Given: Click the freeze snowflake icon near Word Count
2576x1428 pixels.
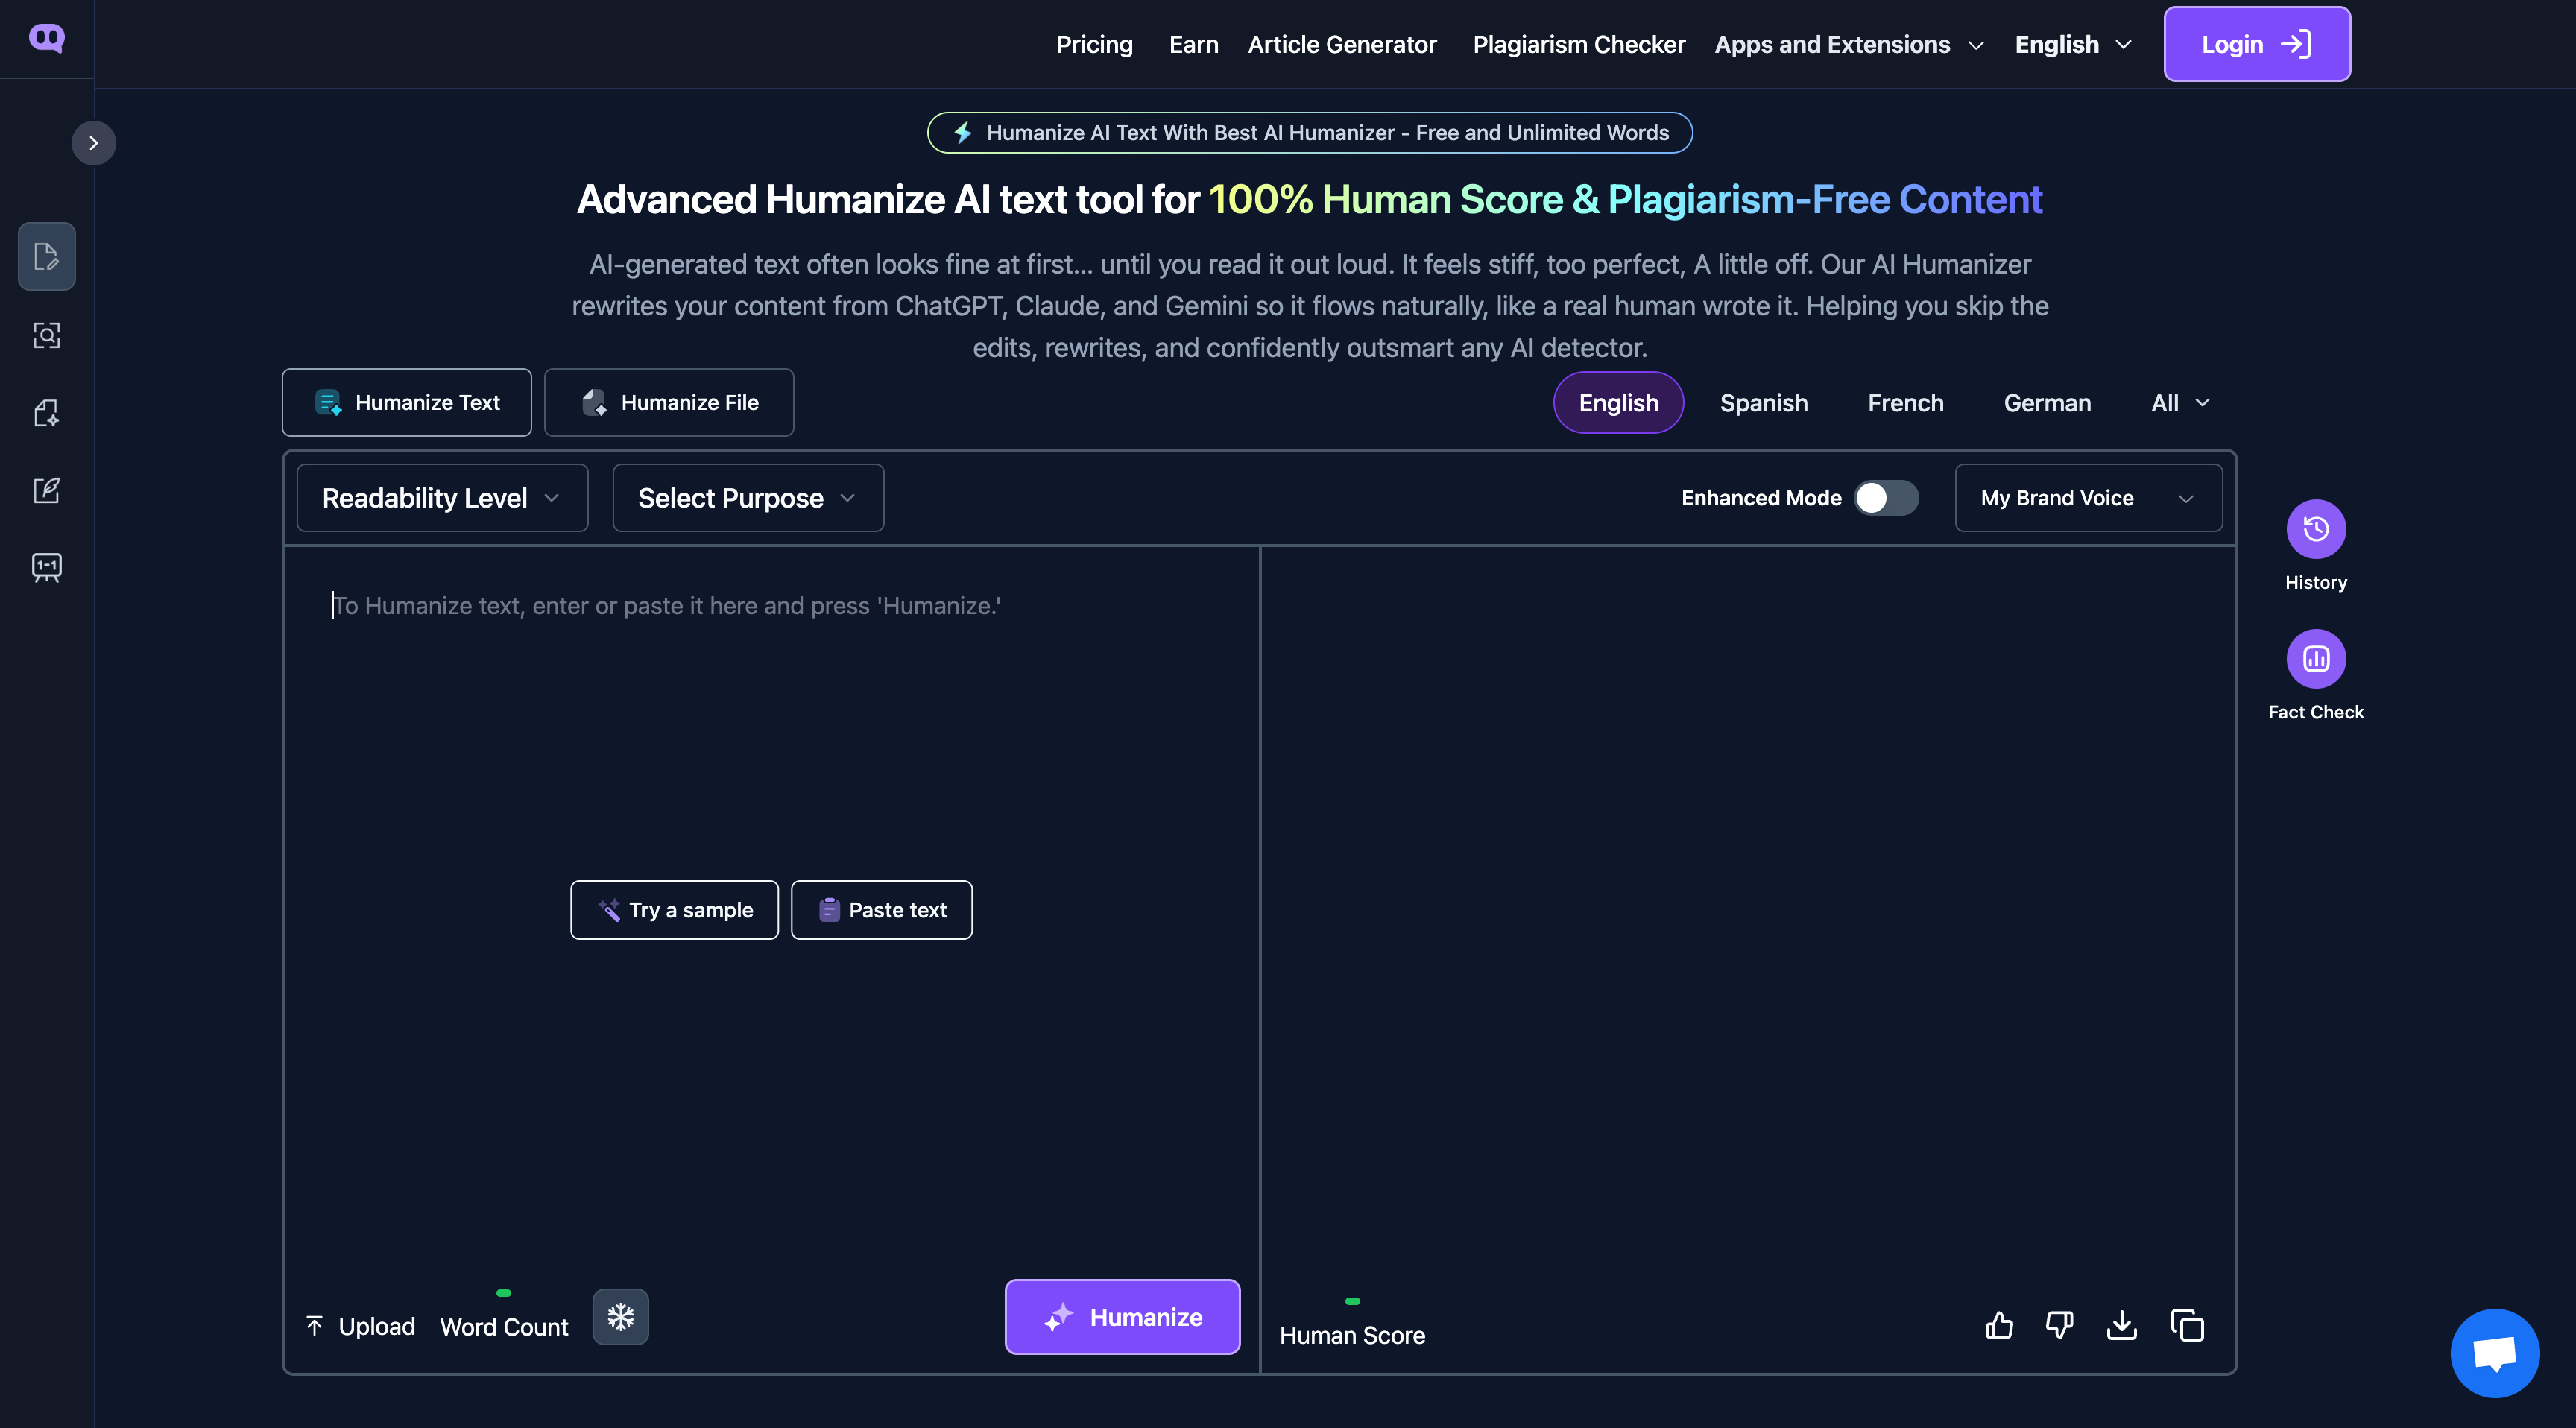Looking at the screenshot, I should tap(620, 1318).
